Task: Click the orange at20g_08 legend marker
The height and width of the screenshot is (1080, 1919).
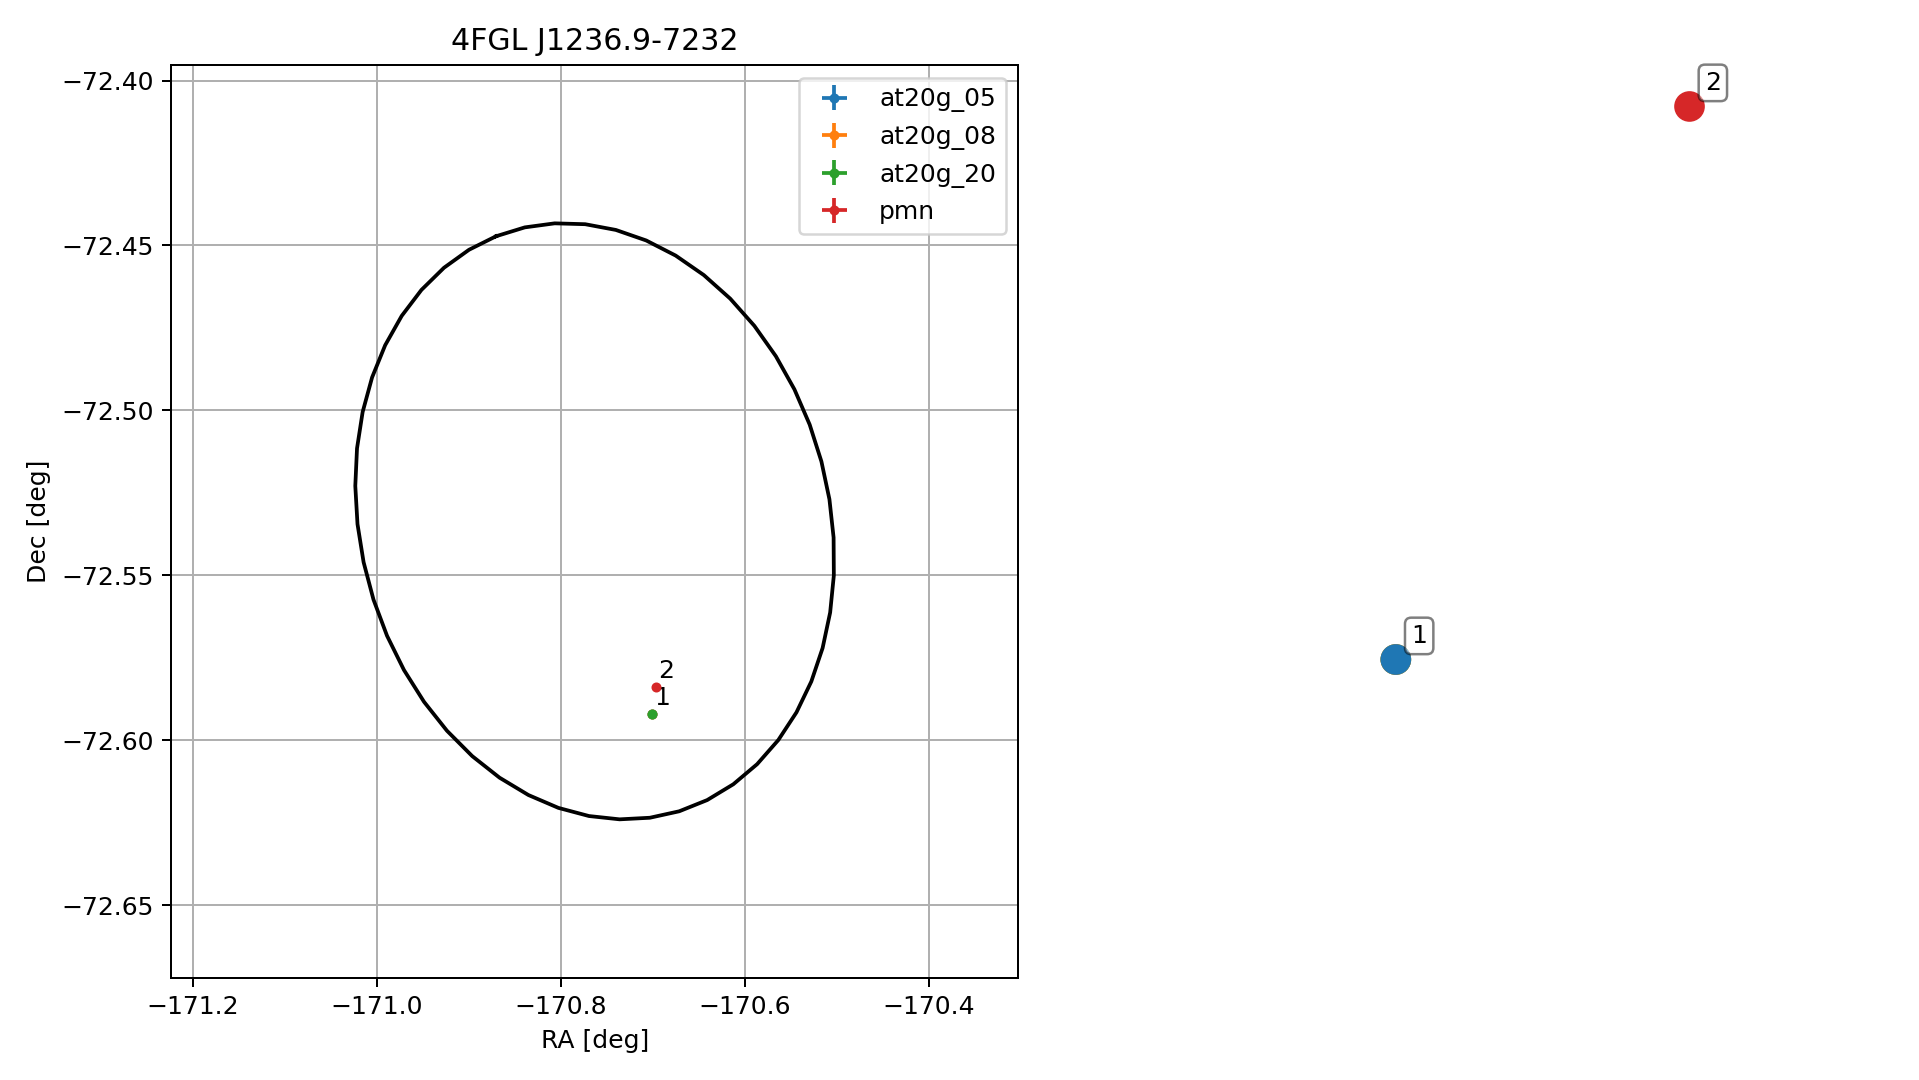Action: coord(834,135)
